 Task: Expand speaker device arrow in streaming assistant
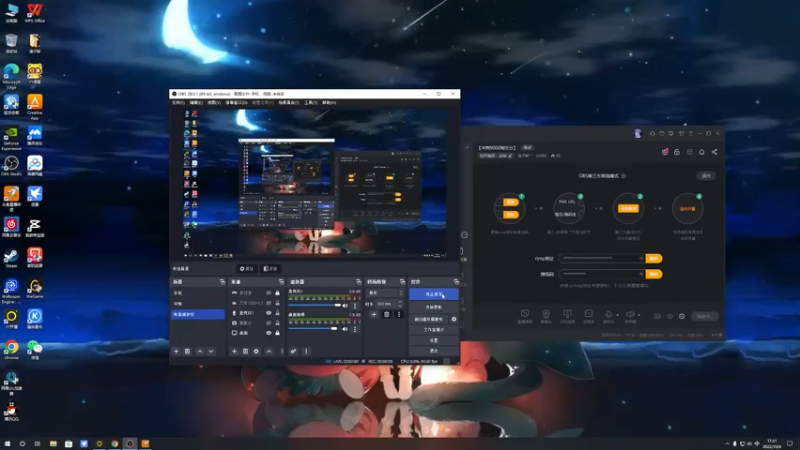coord(639,315)
